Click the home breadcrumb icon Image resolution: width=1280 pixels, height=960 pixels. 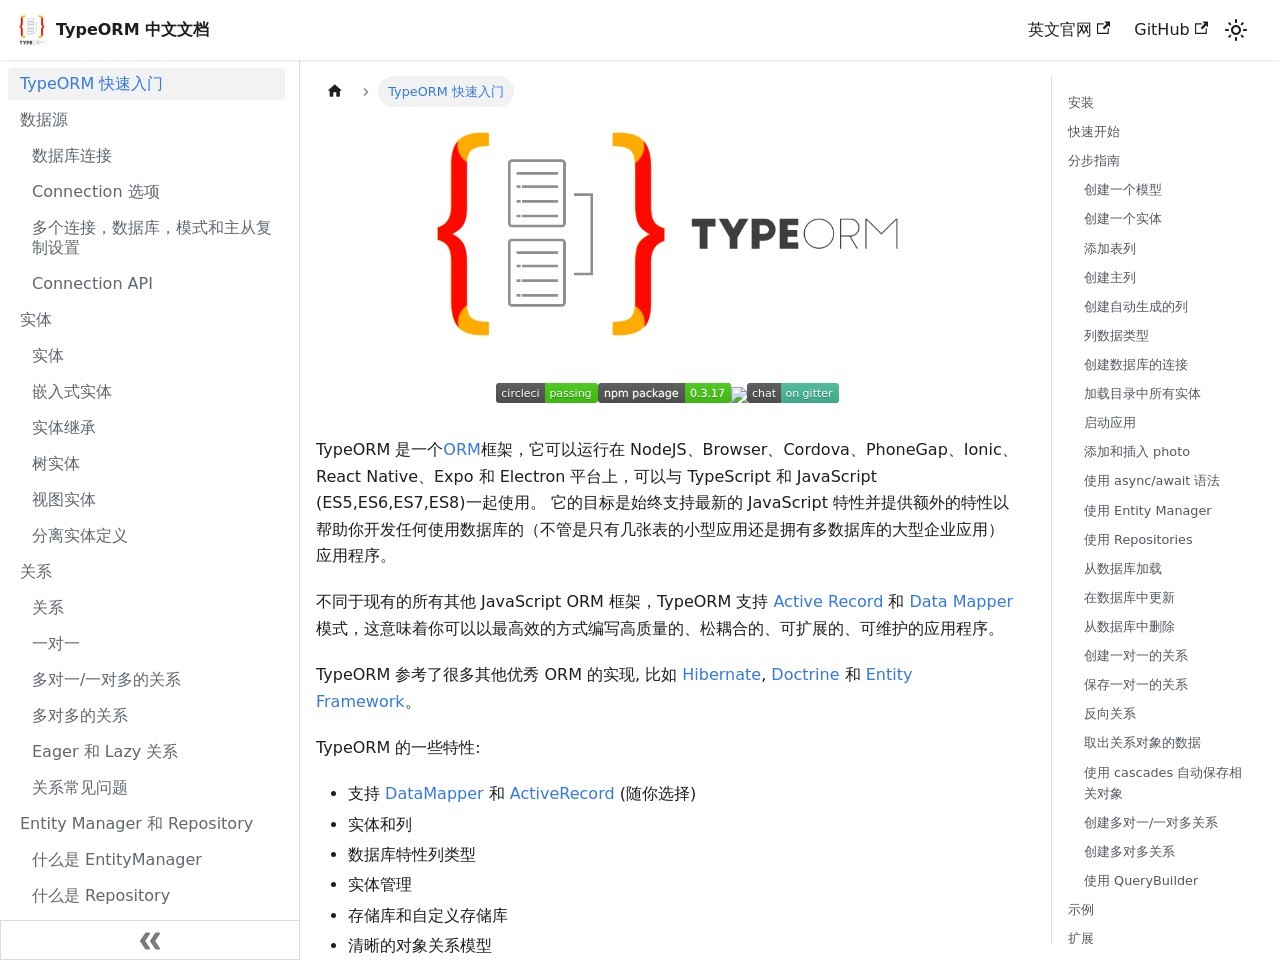pyautogui.click(x=335, y=91)
